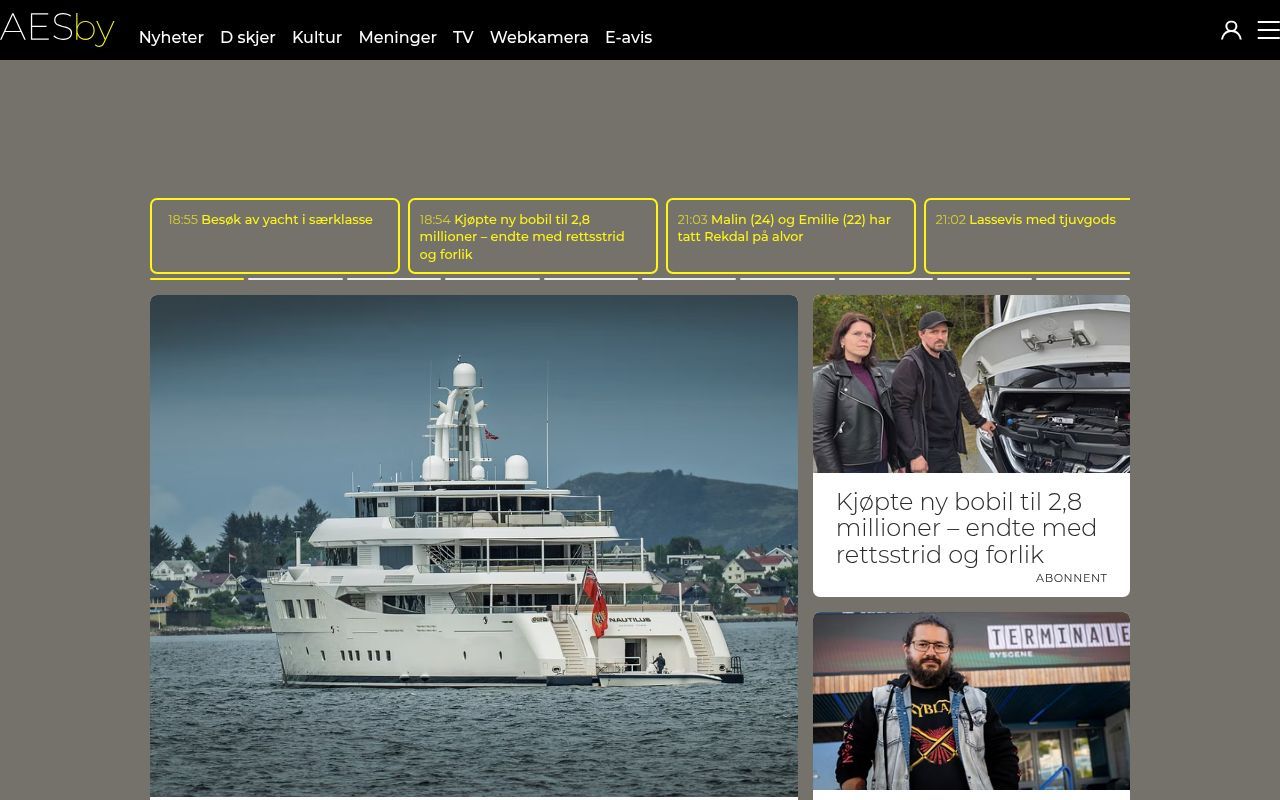
Task: Open the Webkamera page
Action: point(539,37)
